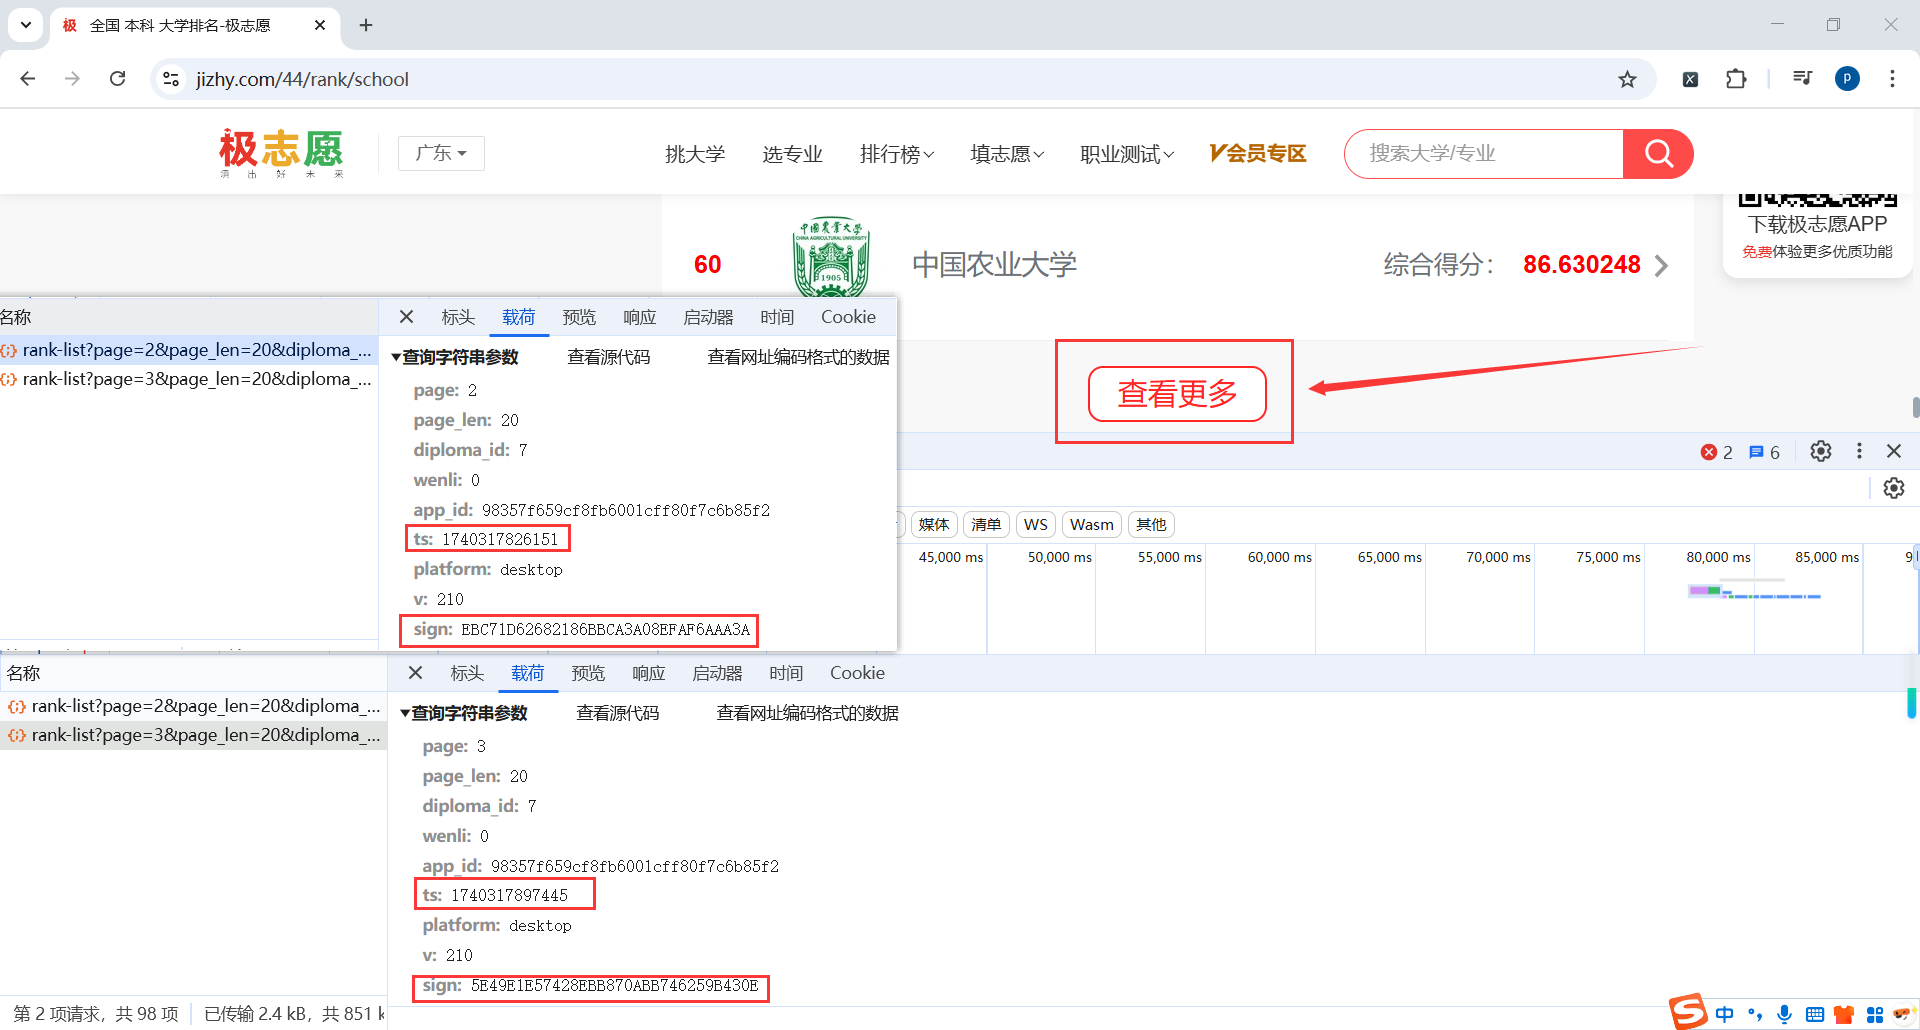Switch to 响应 tab in upper details pane
The height and width of the screenshot is (1030, 1920).
tap(639, 317)
